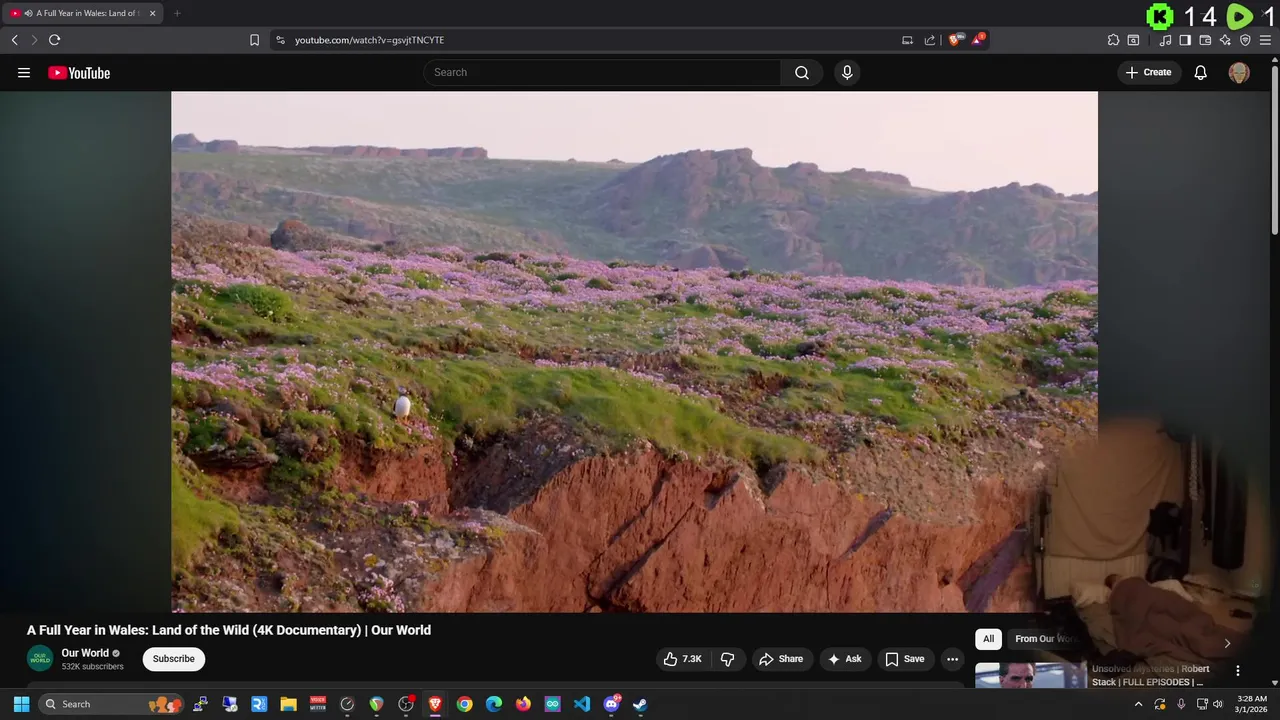Click the address bar URL youtube.com/watch
This screenshot has height=720, width=1280.
370,40
